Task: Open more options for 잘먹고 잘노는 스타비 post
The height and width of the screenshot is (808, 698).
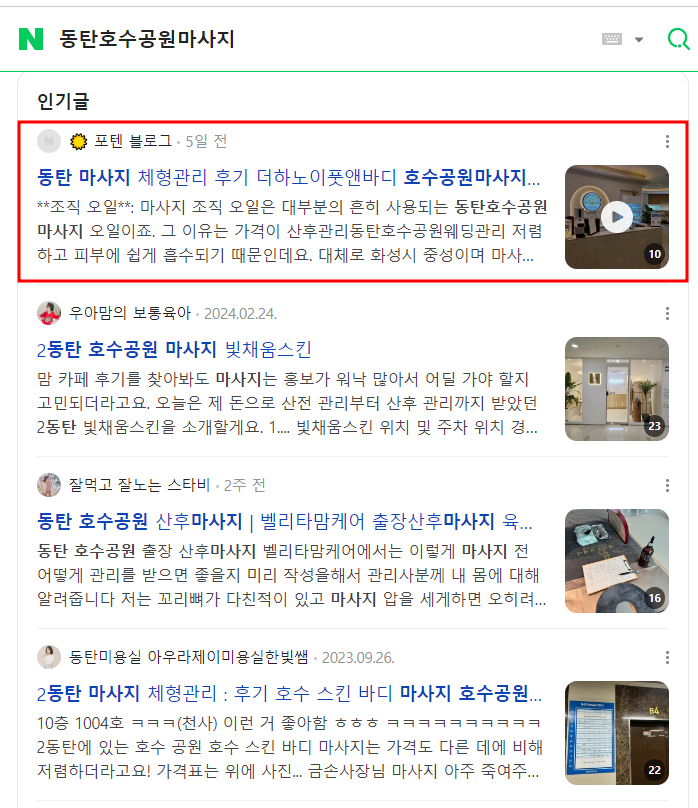Action: click(x=667, y=485)
